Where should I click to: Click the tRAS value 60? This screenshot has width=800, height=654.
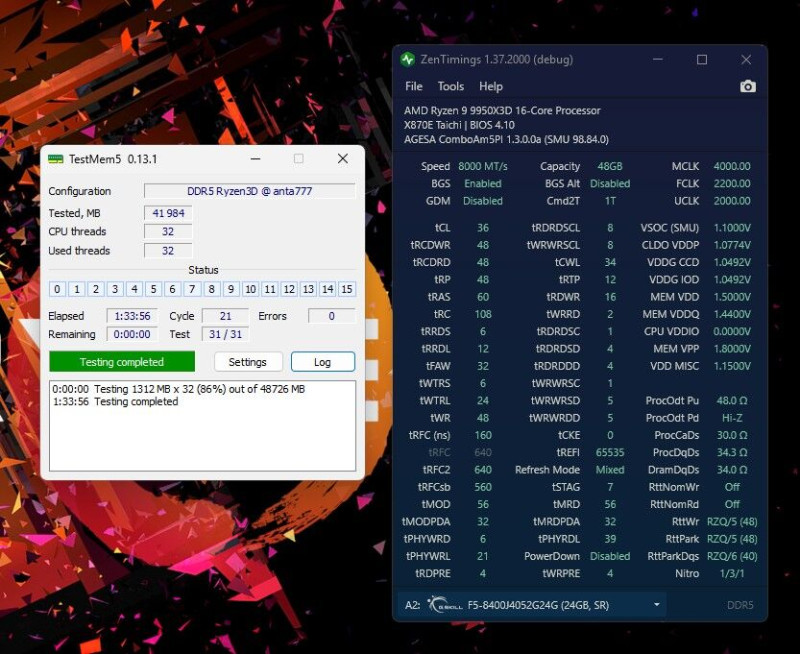(x=483, y=297)
